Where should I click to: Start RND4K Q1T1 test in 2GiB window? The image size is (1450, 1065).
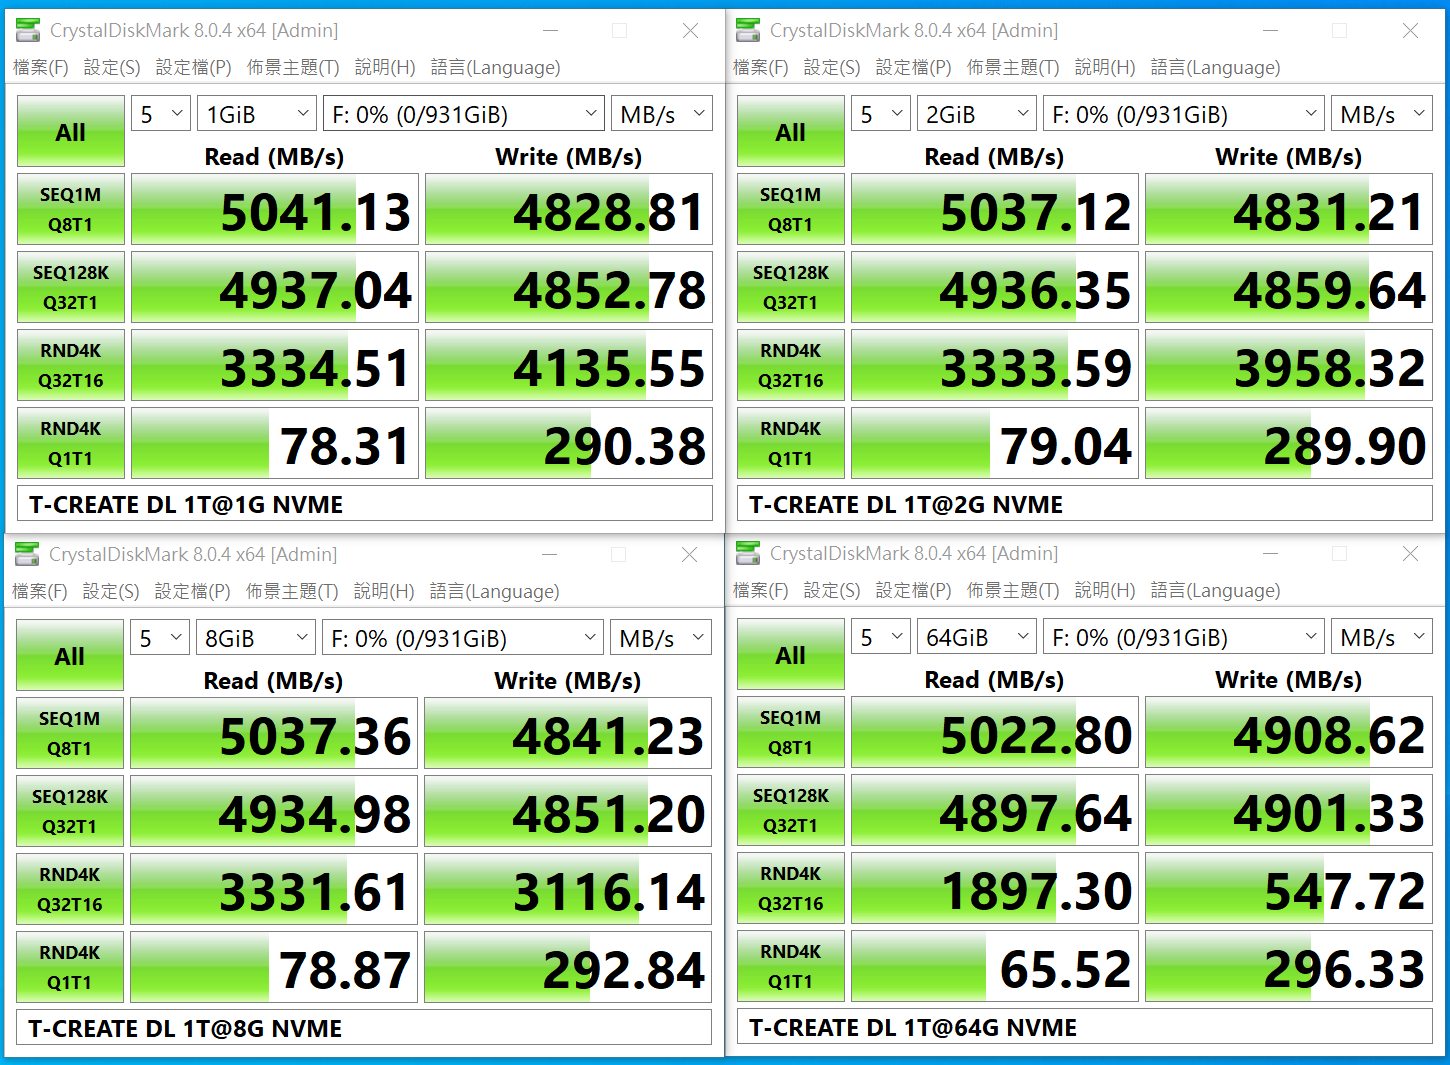791,443
